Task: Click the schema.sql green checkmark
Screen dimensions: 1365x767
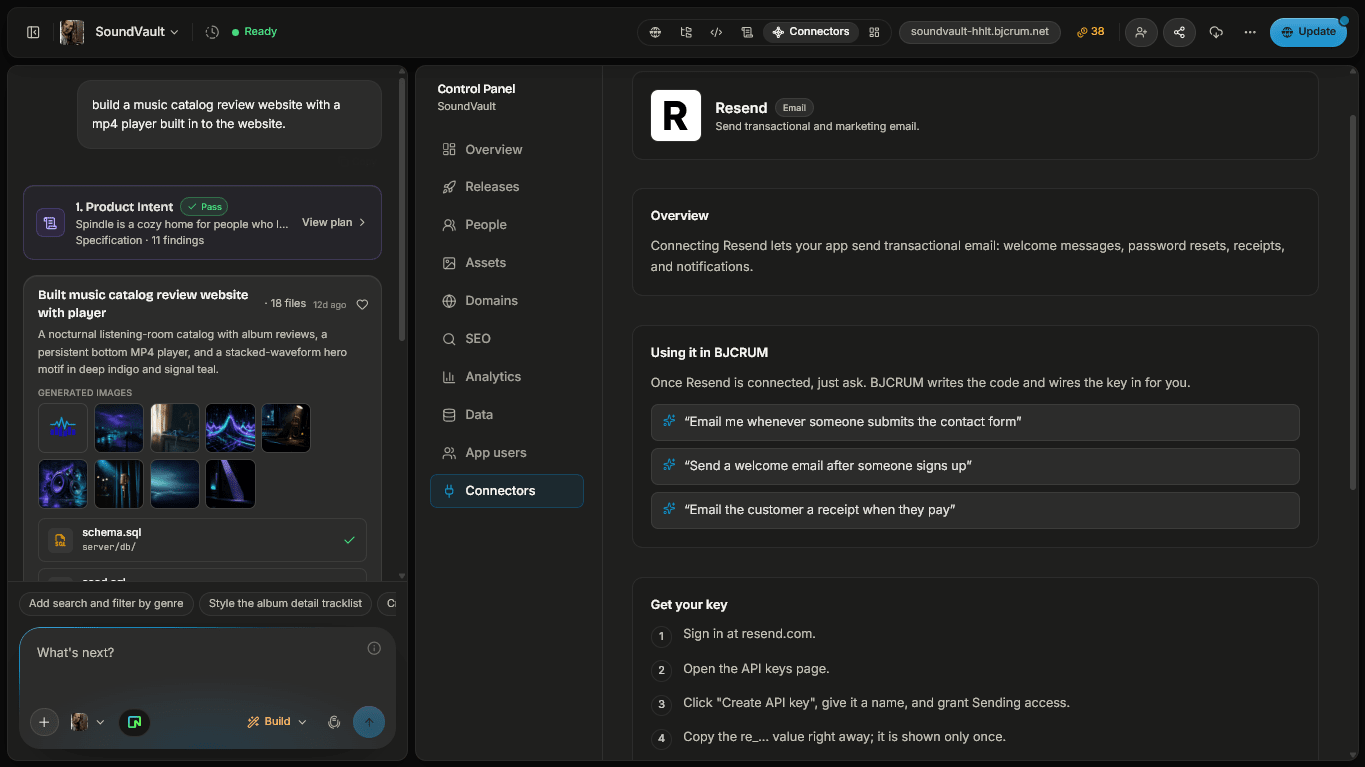Action: pyautogui.click(x=349, y=540)
